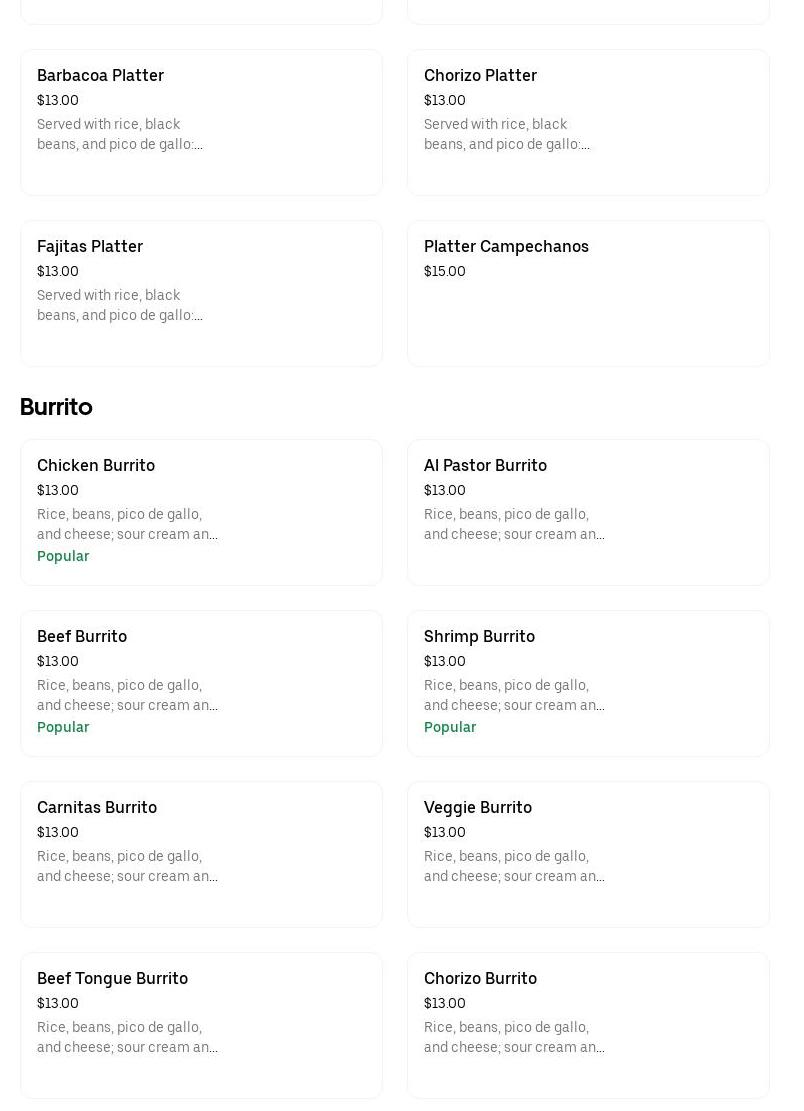Click the Fajitas Platter title
This screenshot has width=804, height=1111.
coord(90,246)
